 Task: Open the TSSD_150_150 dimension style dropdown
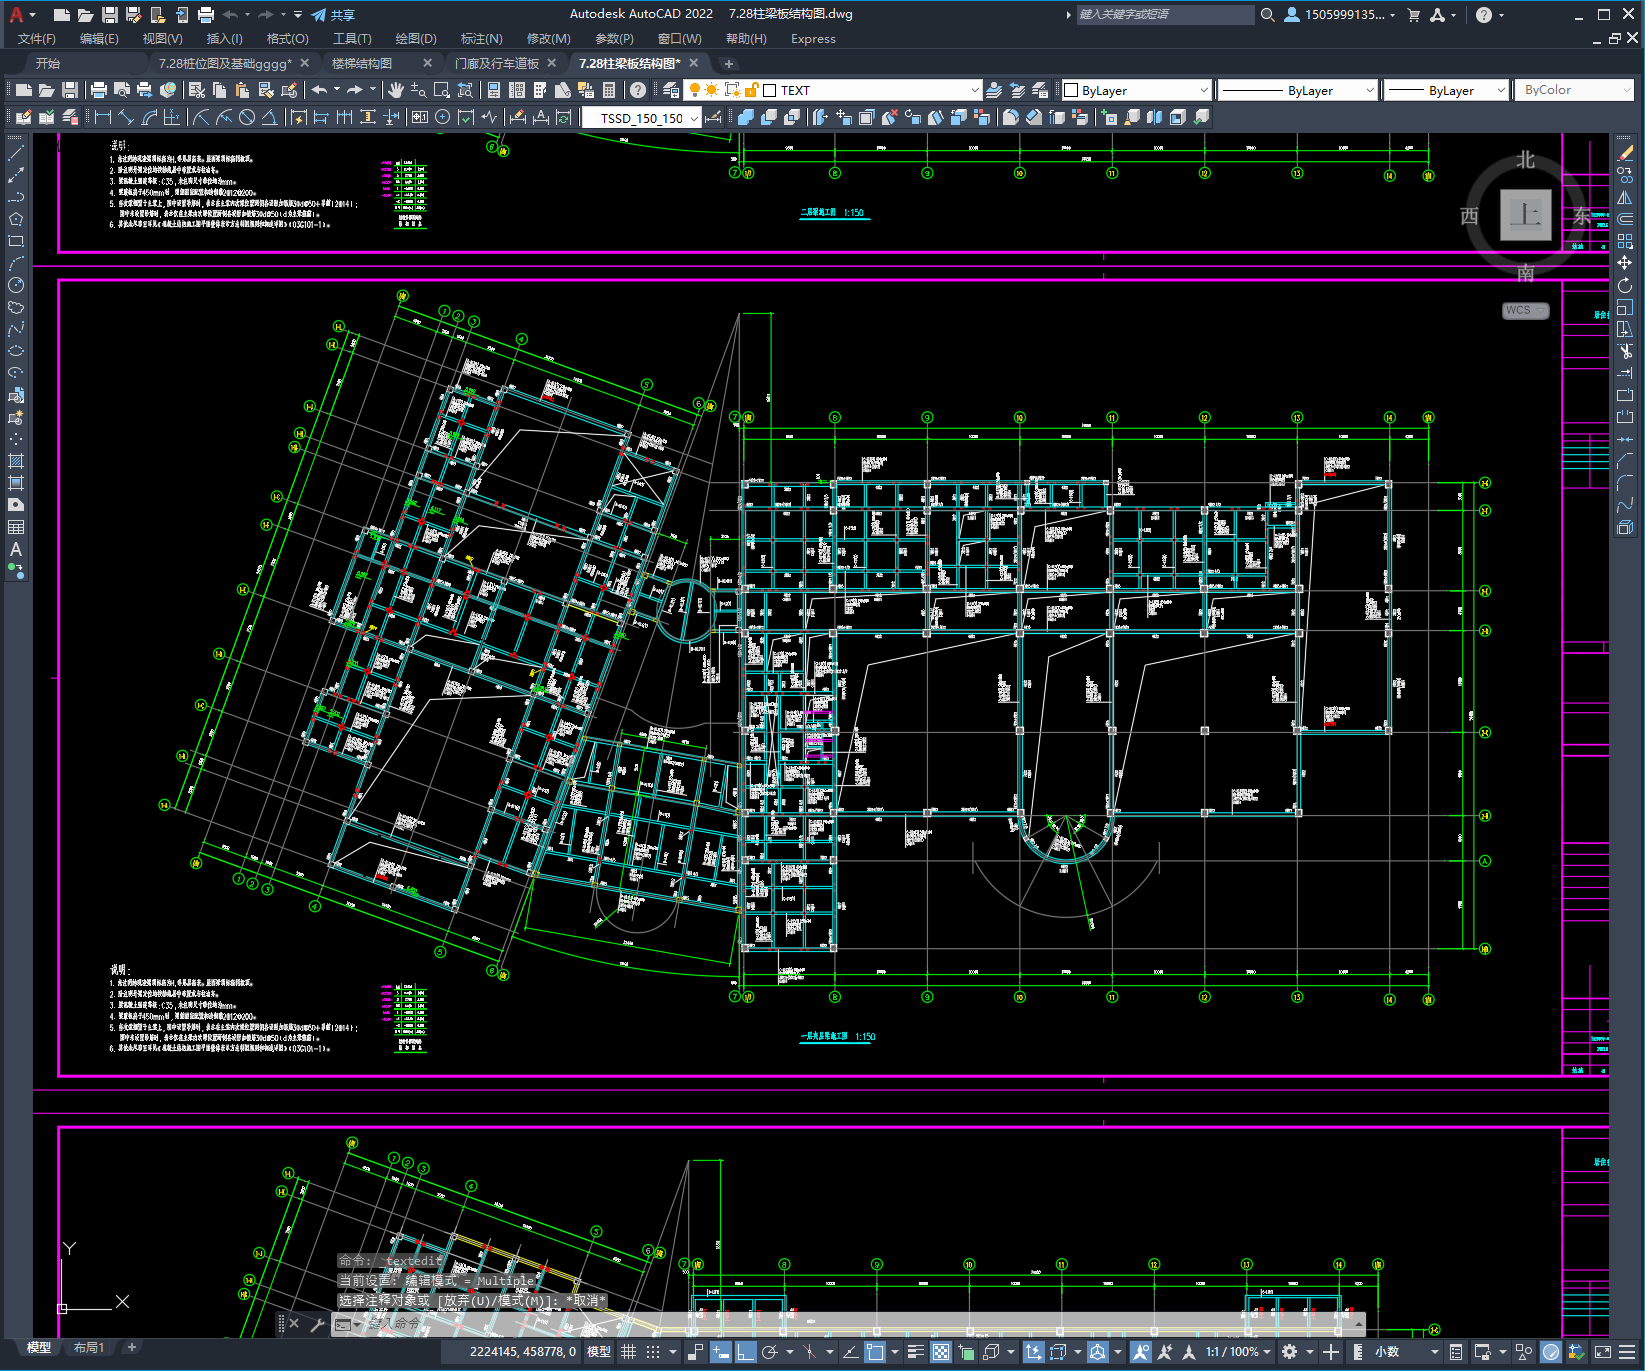694,118
